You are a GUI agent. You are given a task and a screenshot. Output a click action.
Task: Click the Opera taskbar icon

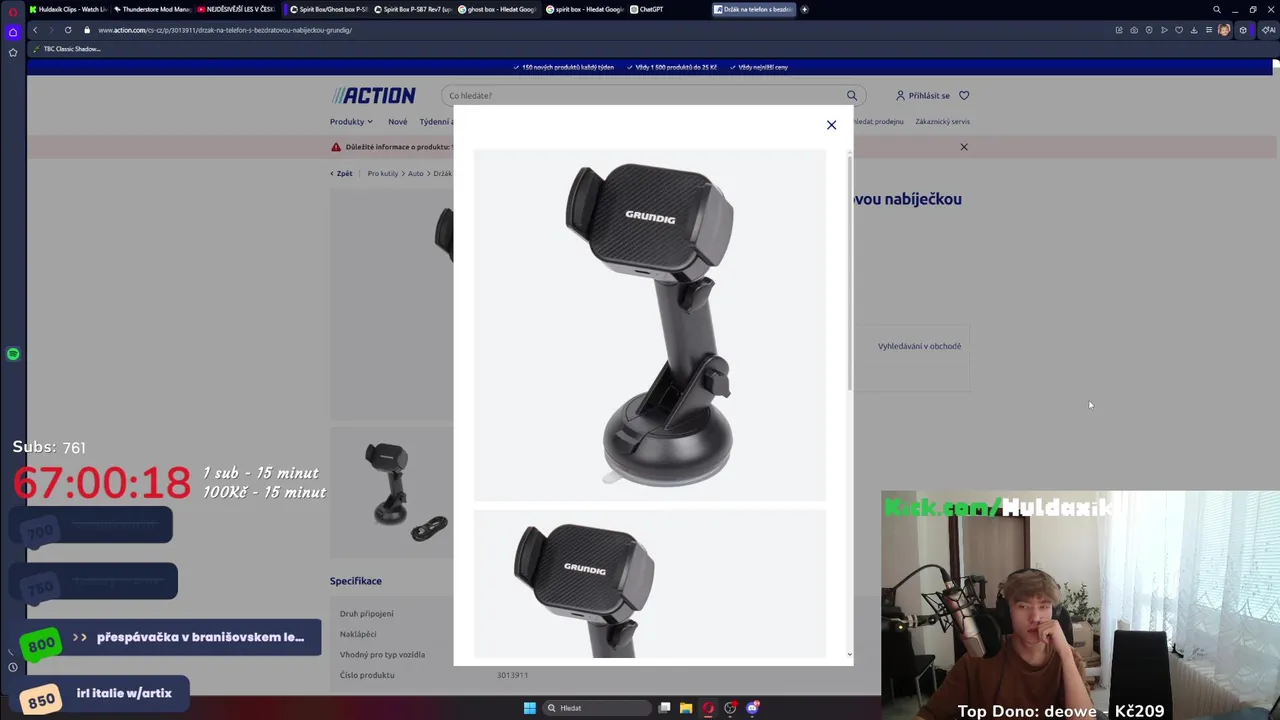(708, 708)
